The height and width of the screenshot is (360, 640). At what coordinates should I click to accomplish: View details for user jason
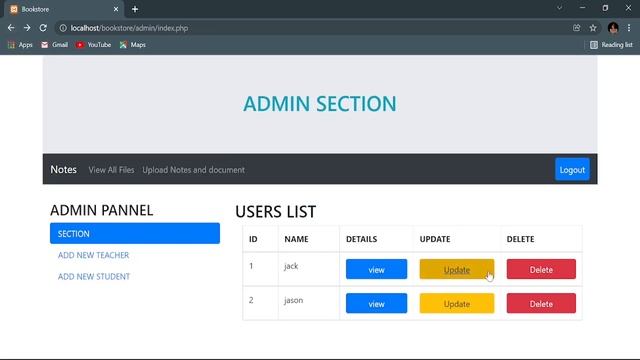376,304
